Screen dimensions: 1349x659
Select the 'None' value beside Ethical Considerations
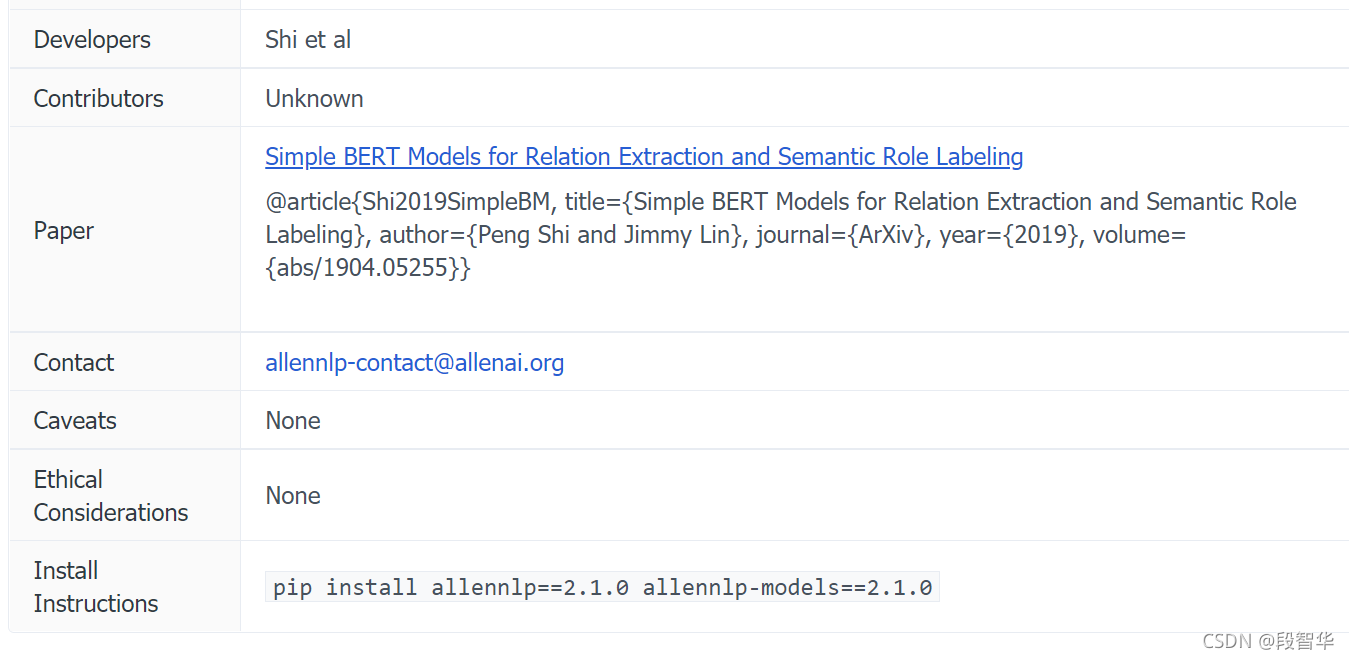click(293, 496)
